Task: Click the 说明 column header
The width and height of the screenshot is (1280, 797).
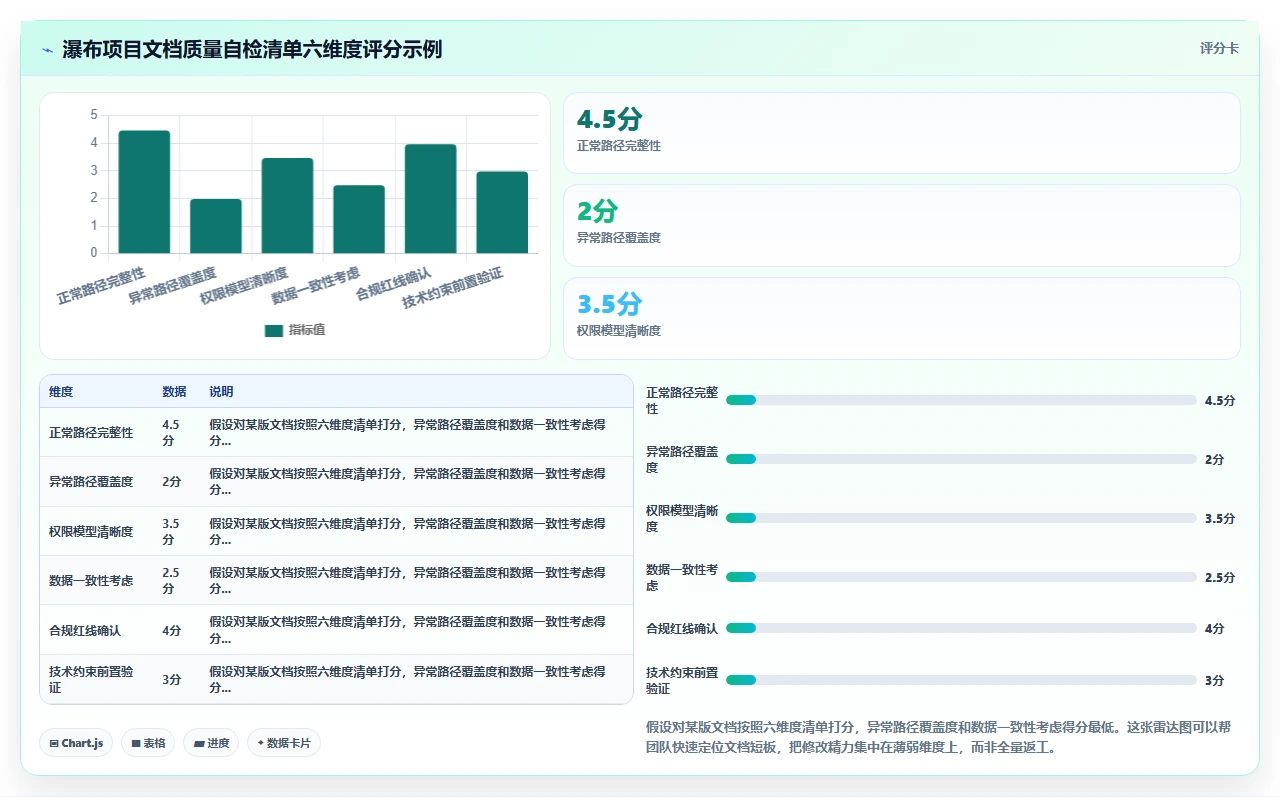Action: [x=221, y=392]
